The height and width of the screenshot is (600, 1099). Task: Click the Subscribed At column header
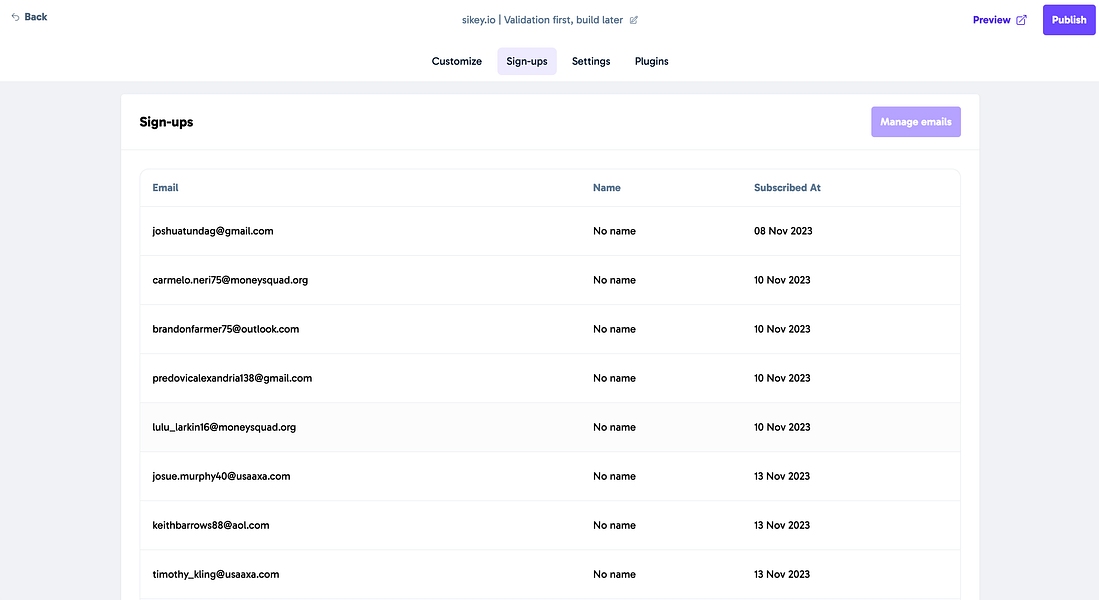(787, 188)
